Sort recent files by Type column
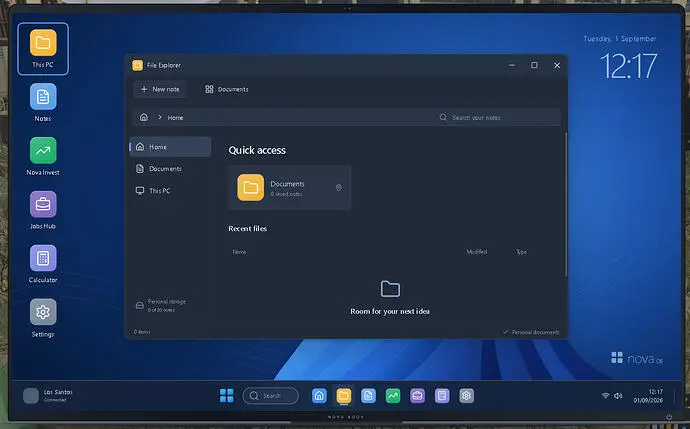The width and height of the screenshot is (690, 429). [521, 252]
